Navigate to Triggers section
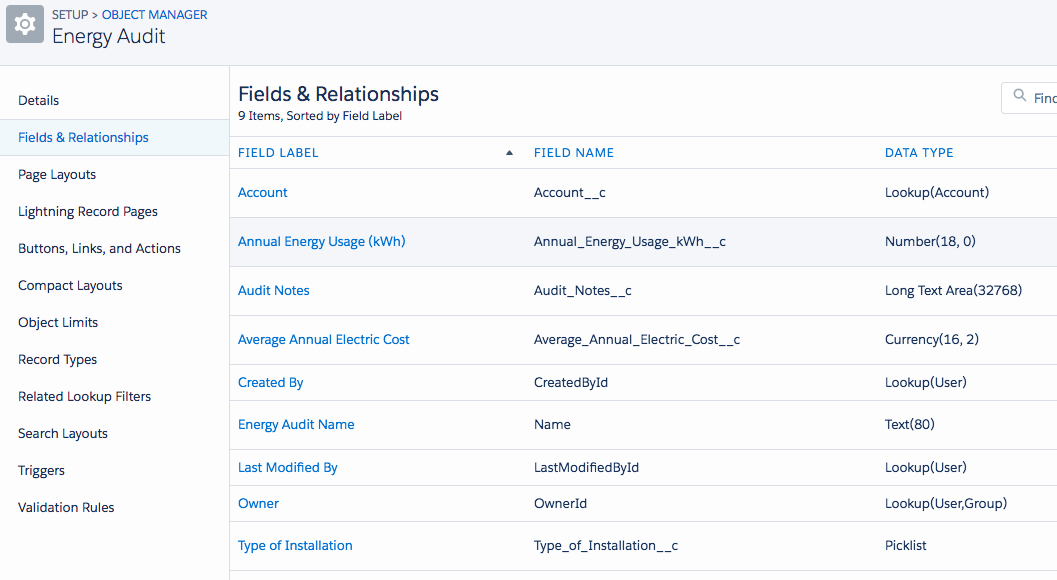1057x580 pixels. [x=41, y=470]
